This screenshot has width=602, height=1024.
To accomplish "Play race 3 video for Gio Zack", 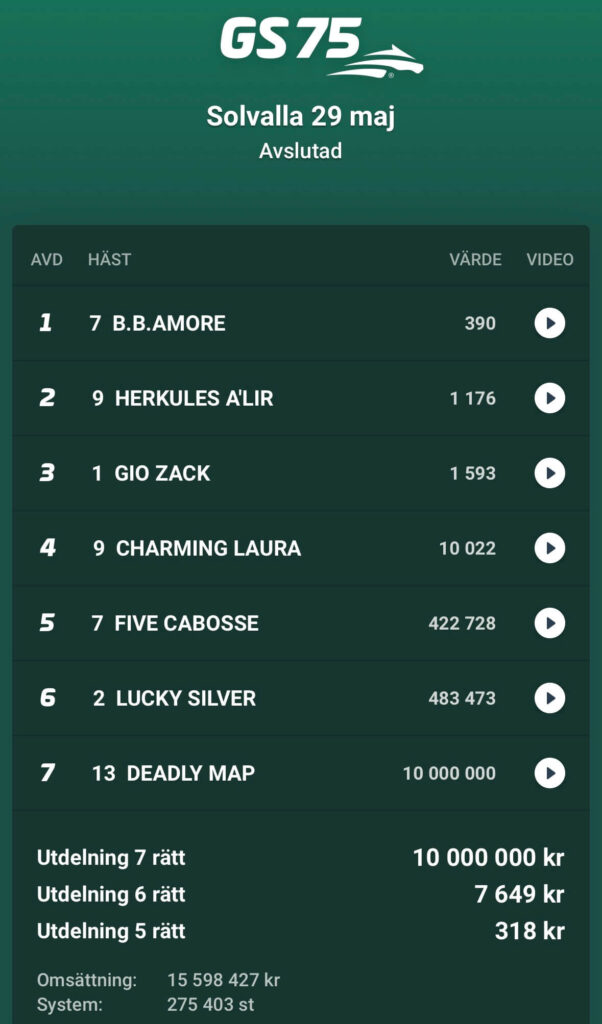I will pos(550,473).
